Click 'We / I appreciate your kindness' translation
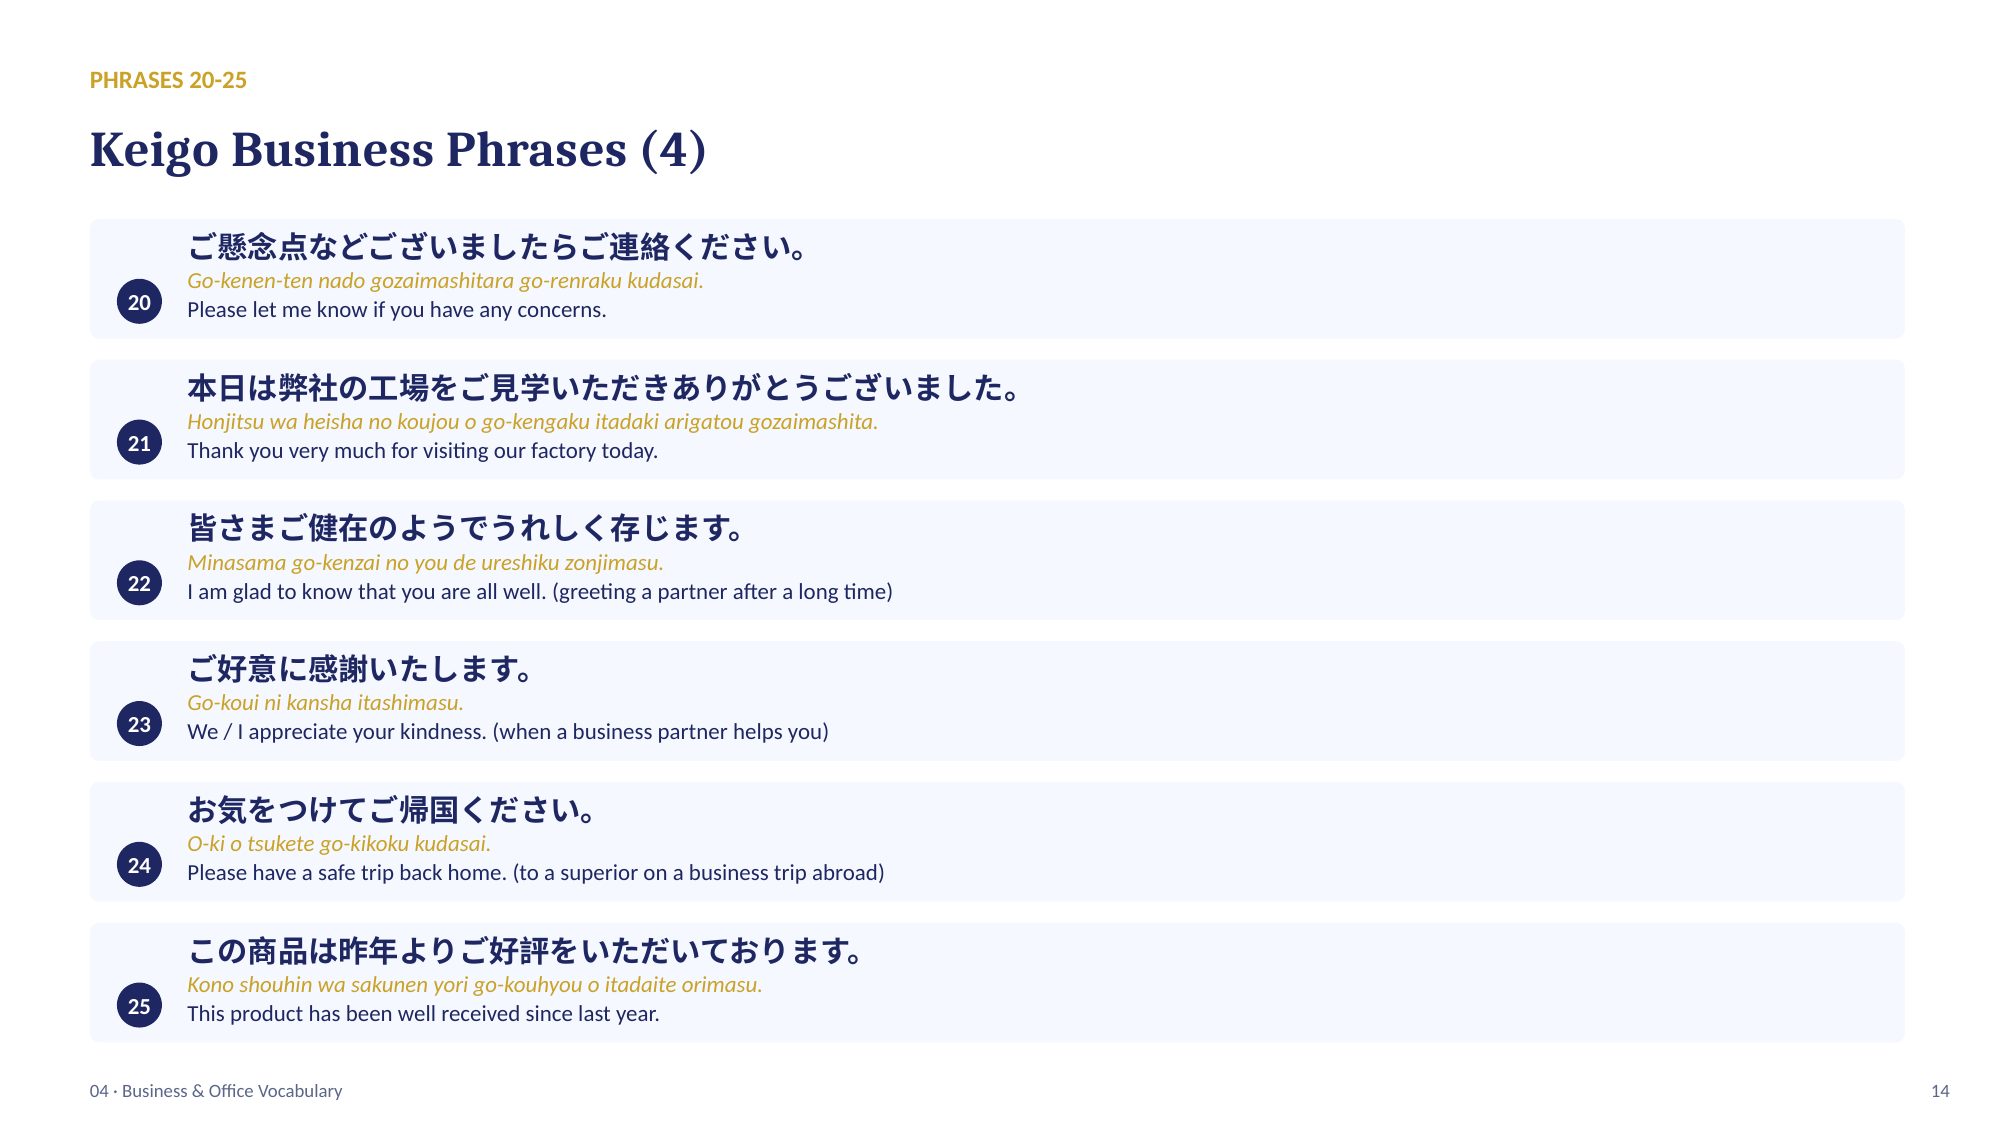1996x1125 pixels. coord(507,732)
